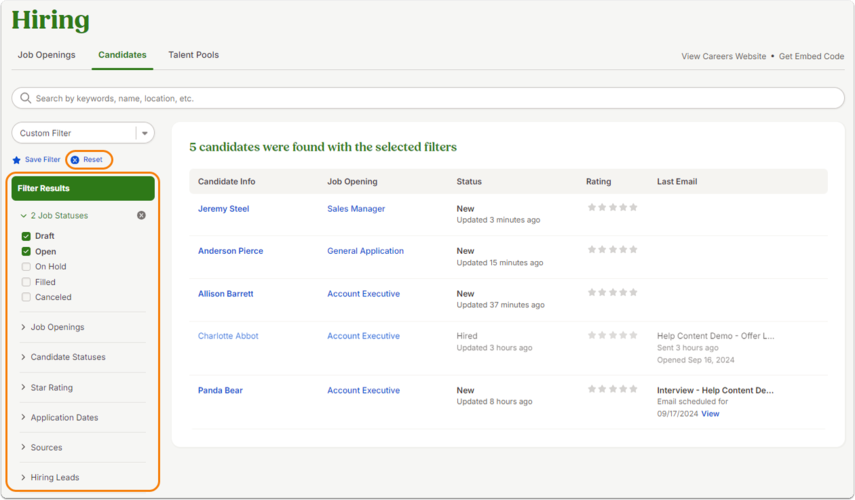Rate Panda Bear using star rating
855x500 pixels.
point(612,389)
